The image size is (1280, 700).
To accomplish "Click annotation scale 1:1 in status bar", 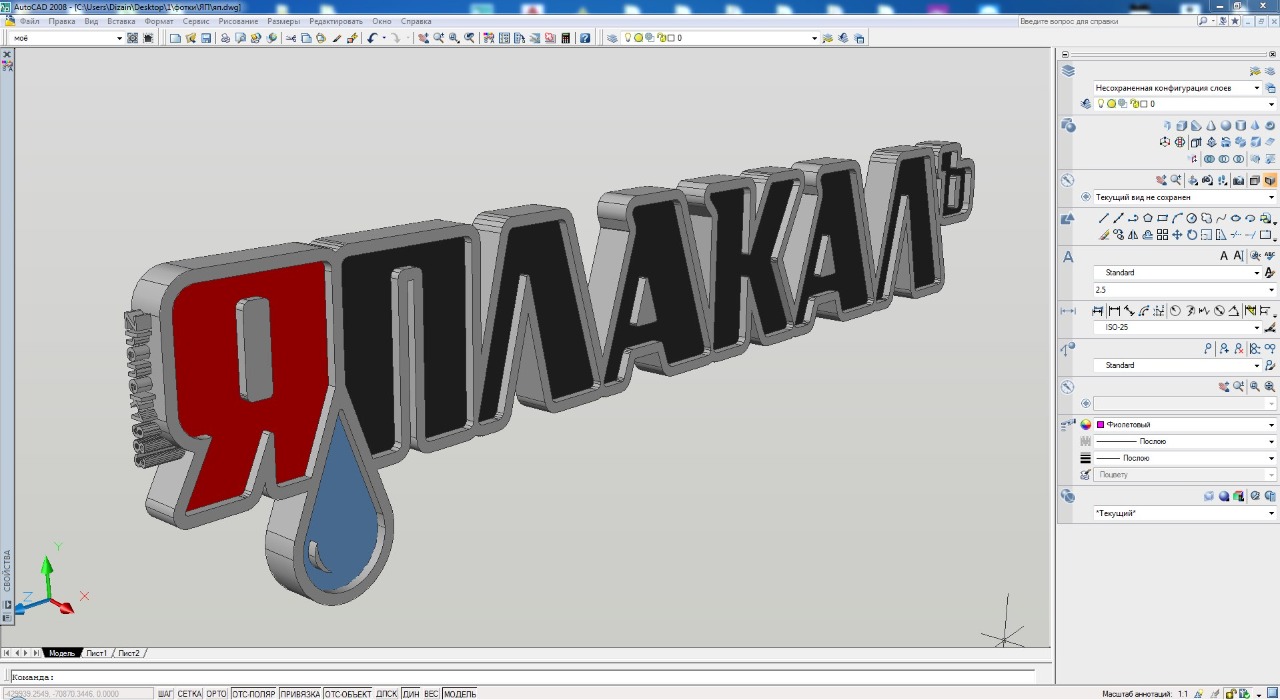I will click(1183, 693).
